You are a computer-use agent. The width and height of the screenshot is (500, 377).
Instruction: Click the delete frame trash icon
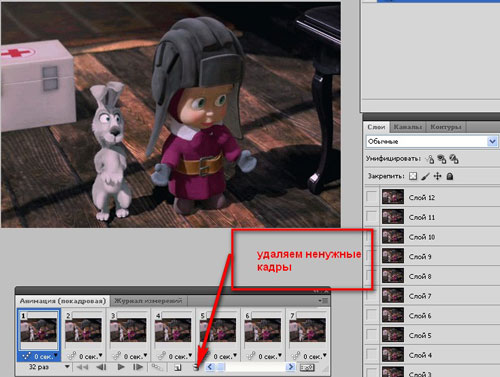click(196, 367)
